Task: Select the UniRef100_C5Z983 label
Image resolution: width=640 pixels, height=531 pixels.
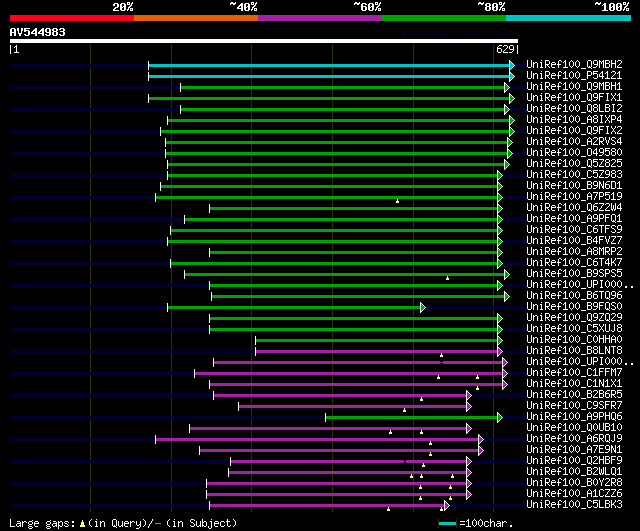Action: click(x=574, y=174)
